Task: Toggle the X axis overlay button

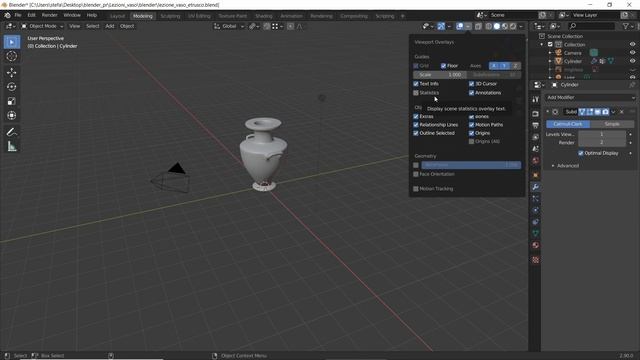Action: click(x=494, y=66)
